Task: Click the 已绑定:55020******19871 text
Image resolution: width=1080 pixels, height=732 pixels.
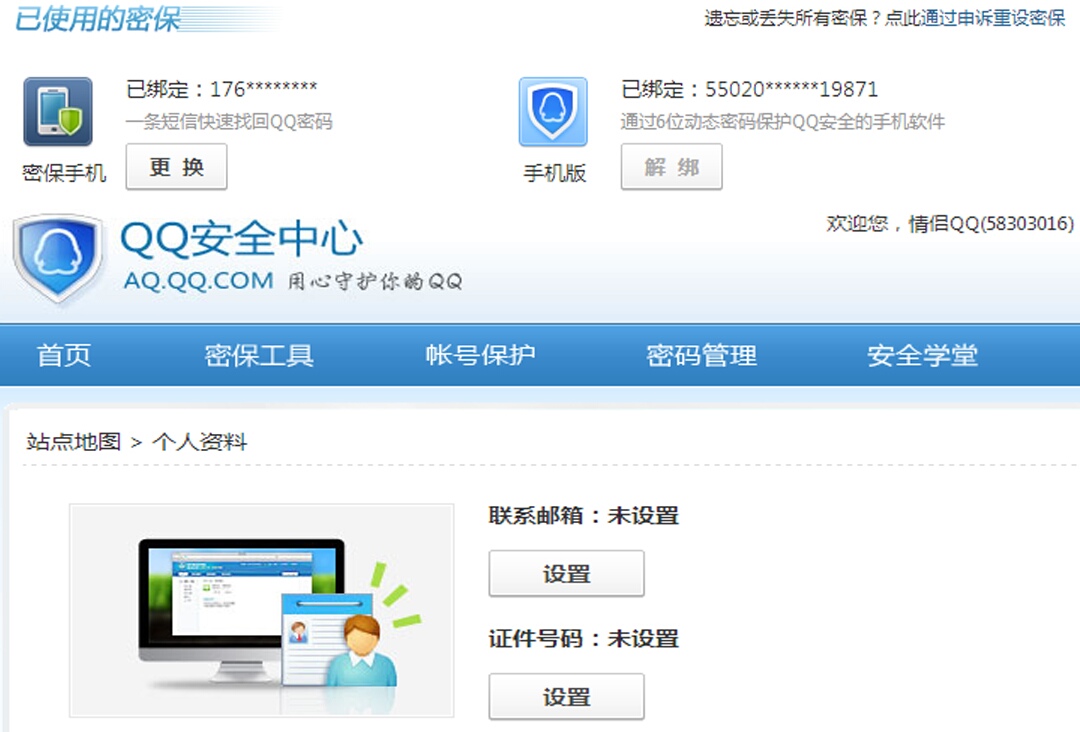Action: point(749,89)
